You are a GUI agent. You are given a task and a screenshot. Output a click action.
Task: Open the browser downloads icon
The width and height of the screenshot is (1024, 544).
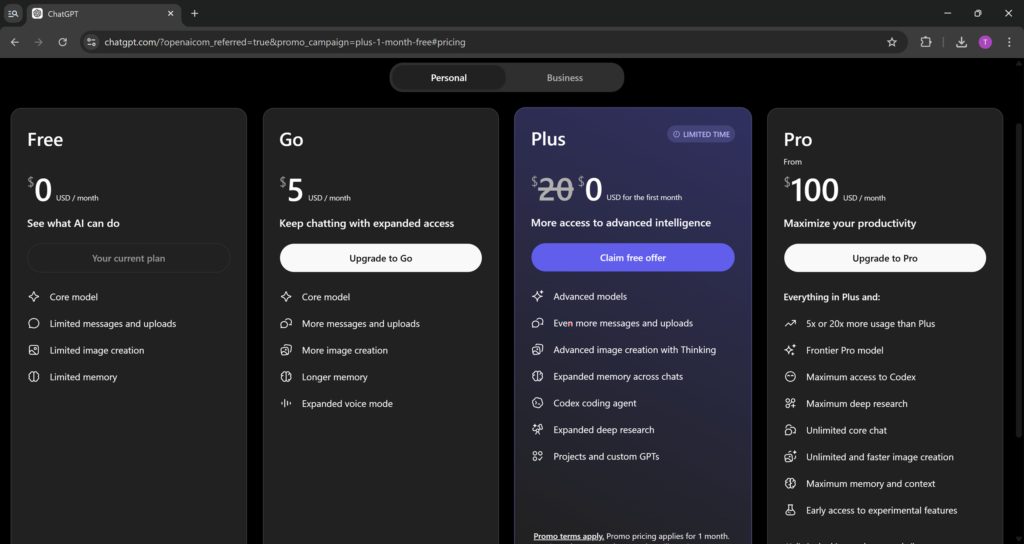coord(961,42)
